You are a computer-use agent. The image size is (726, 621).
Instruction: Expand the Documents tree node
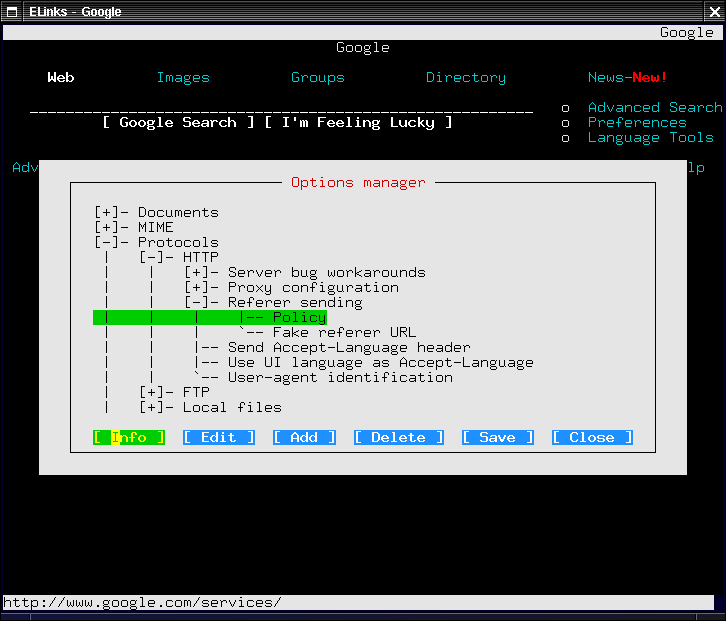pos(107,213)
